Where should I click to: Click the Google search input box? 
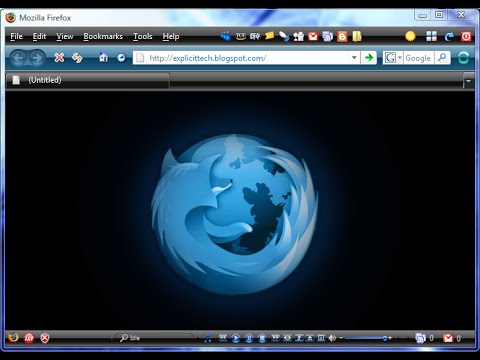click(x=419, y=58)
